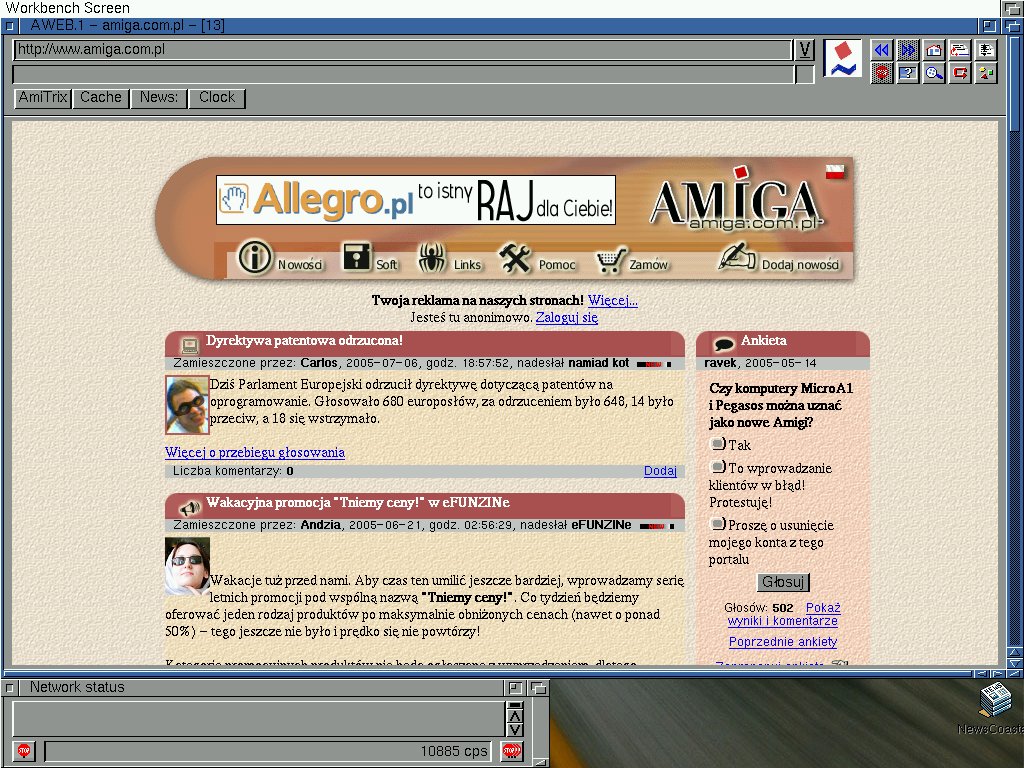Click the AMIGA amiga.com.pl logo
The height and width of the screenshot is (768, 1024).
coord(736,201)
